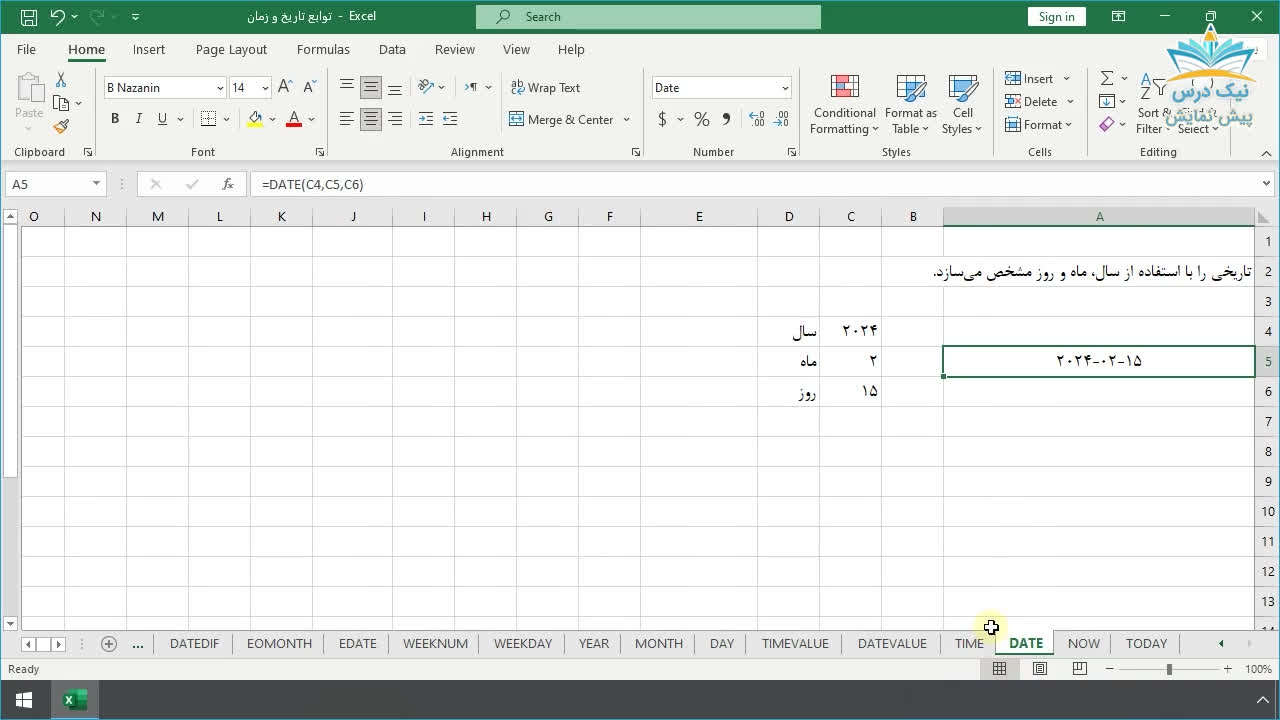Click Increase Font Size icon
The height and width of the screenshot is (720, 1280).
pyautogui.click(x=285, y=87)
